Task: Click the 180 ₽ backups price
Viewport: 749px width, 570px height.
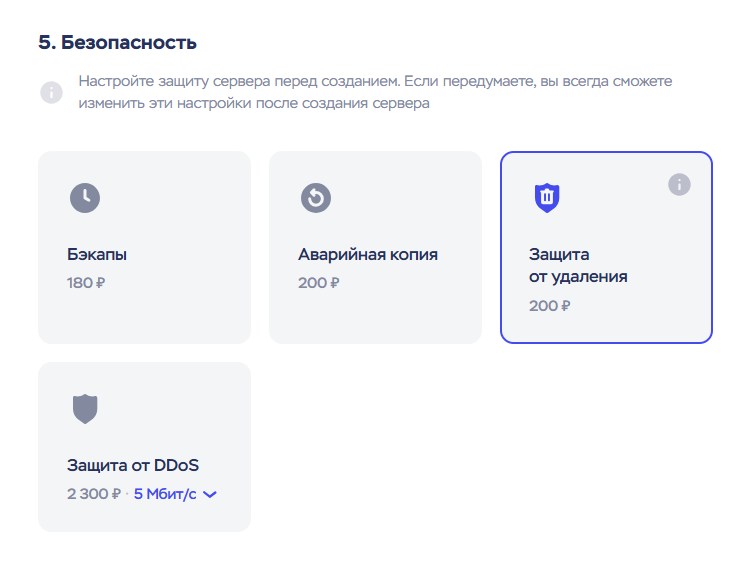Action: click(86, 283)
